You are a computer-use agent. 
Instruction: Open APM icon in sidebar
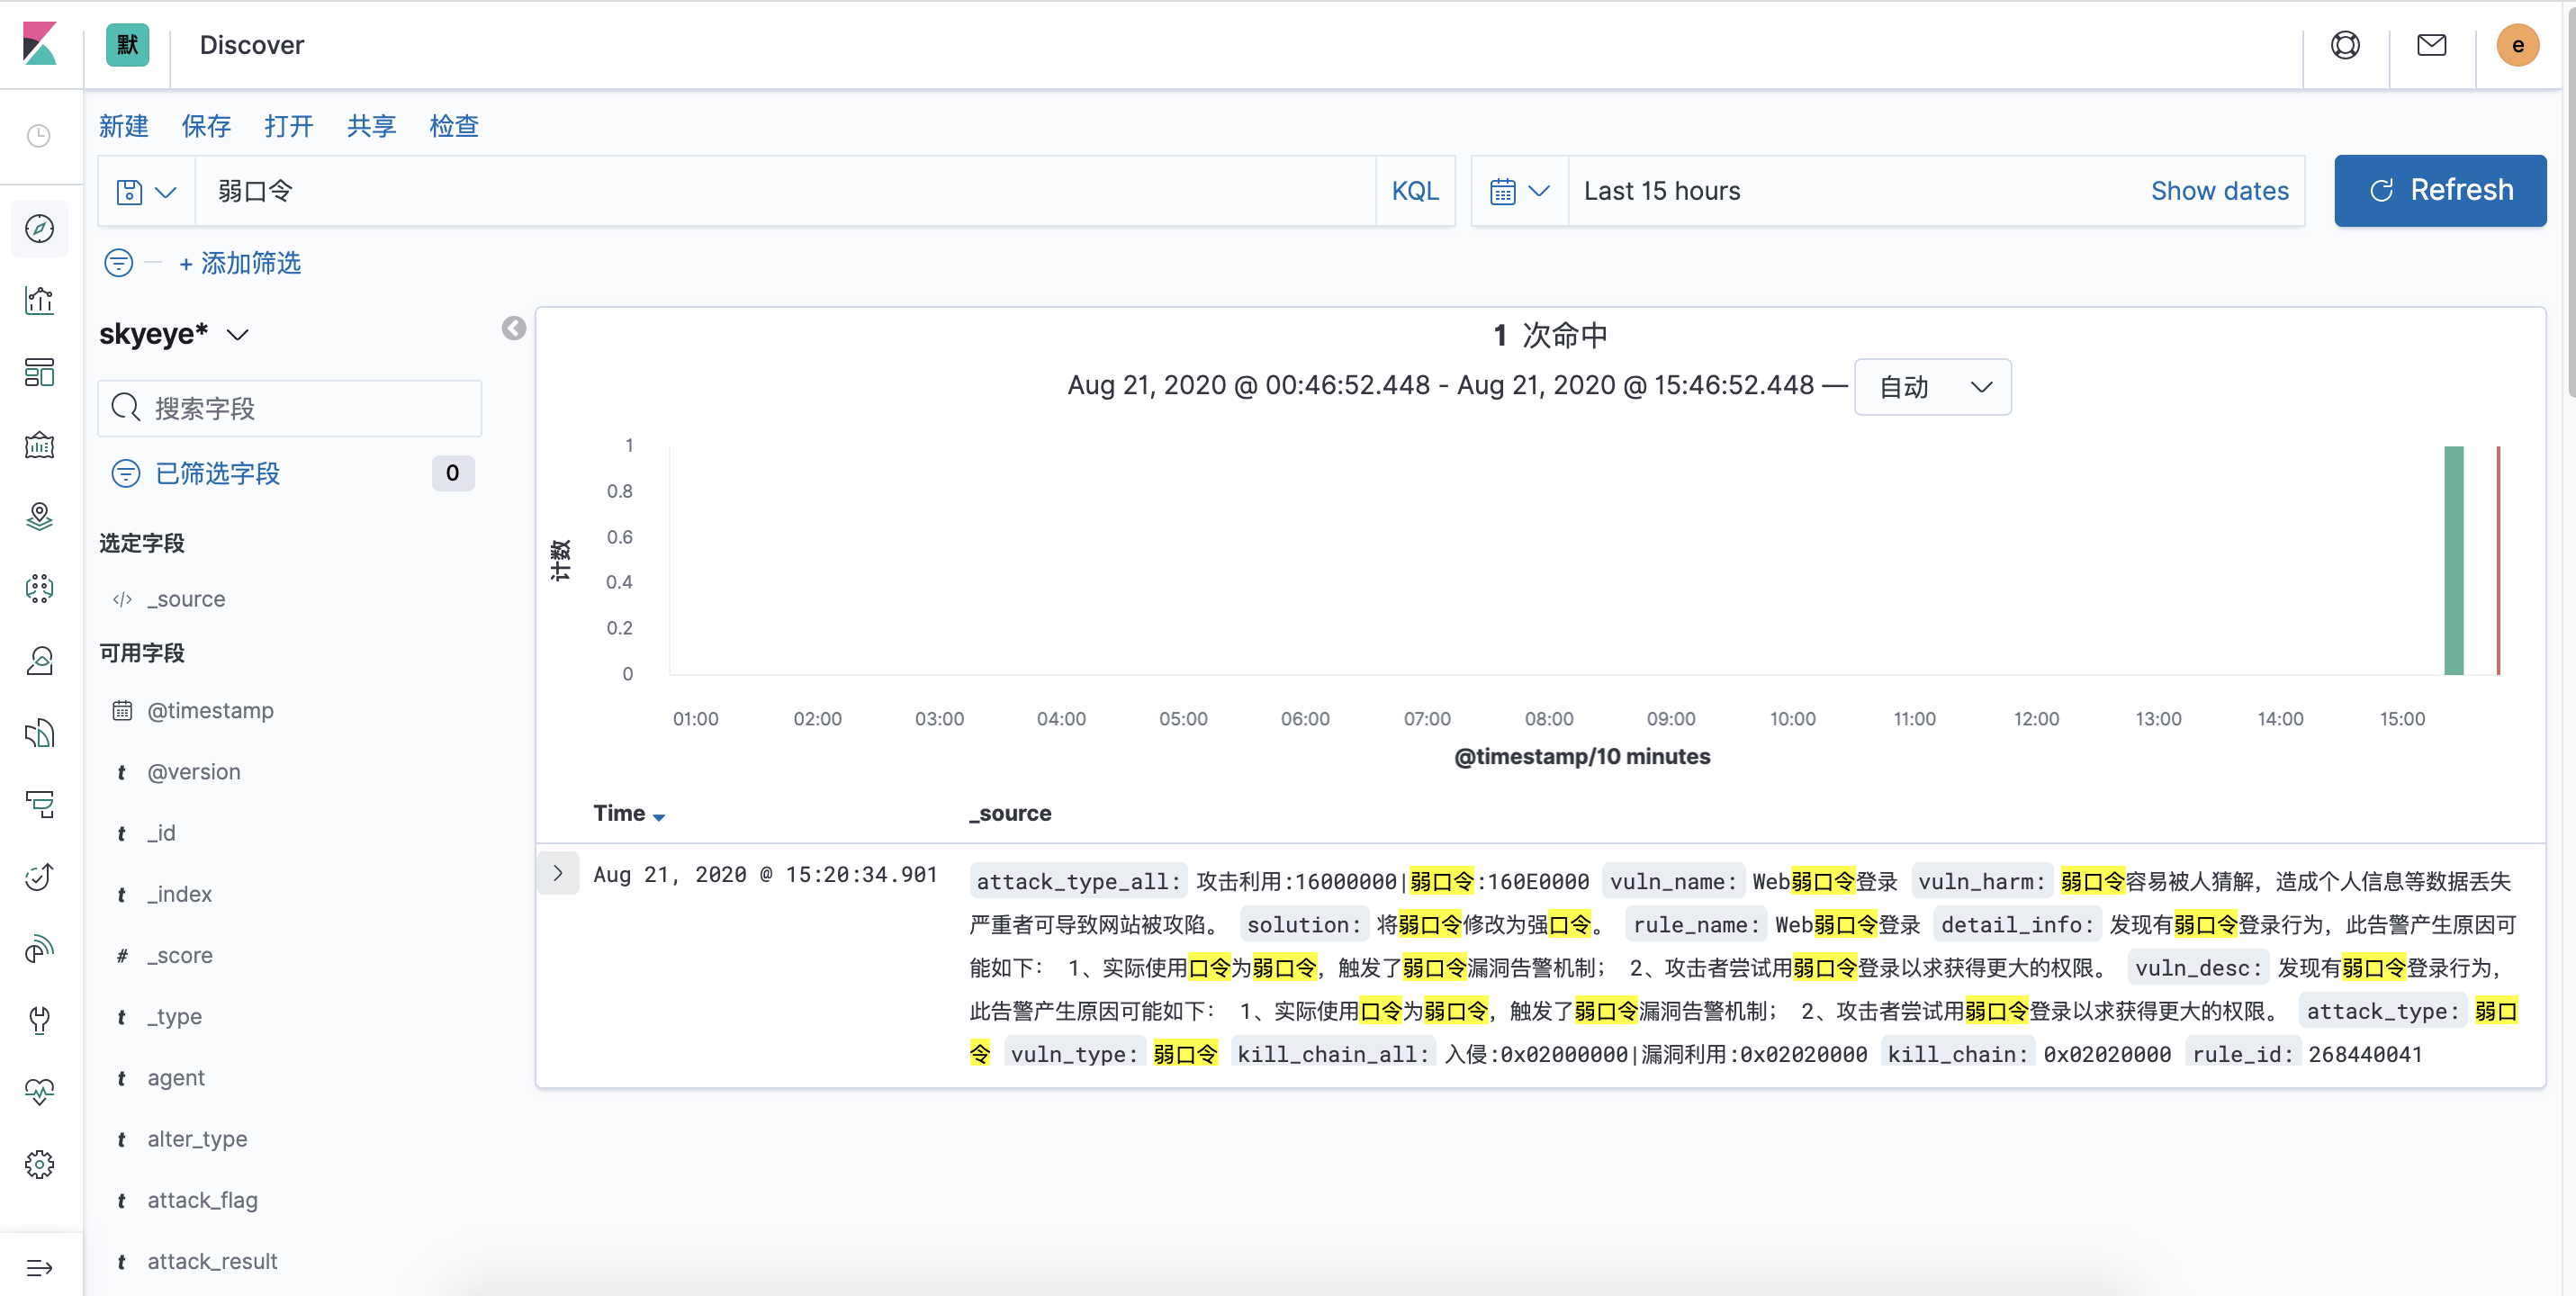pyautogui.click(x=39, y=805)
